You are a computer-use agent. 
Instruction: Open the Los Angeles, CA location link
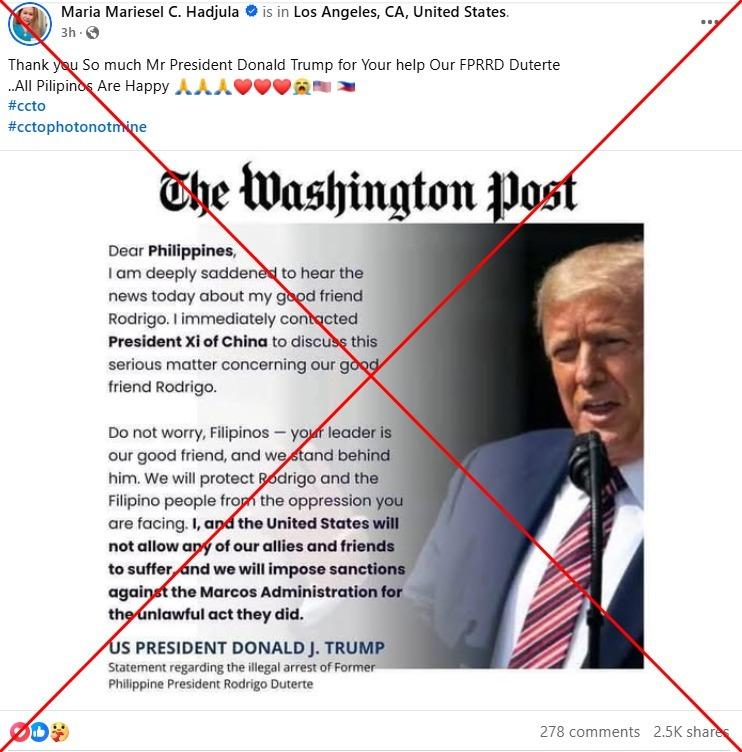click(400, 12)
